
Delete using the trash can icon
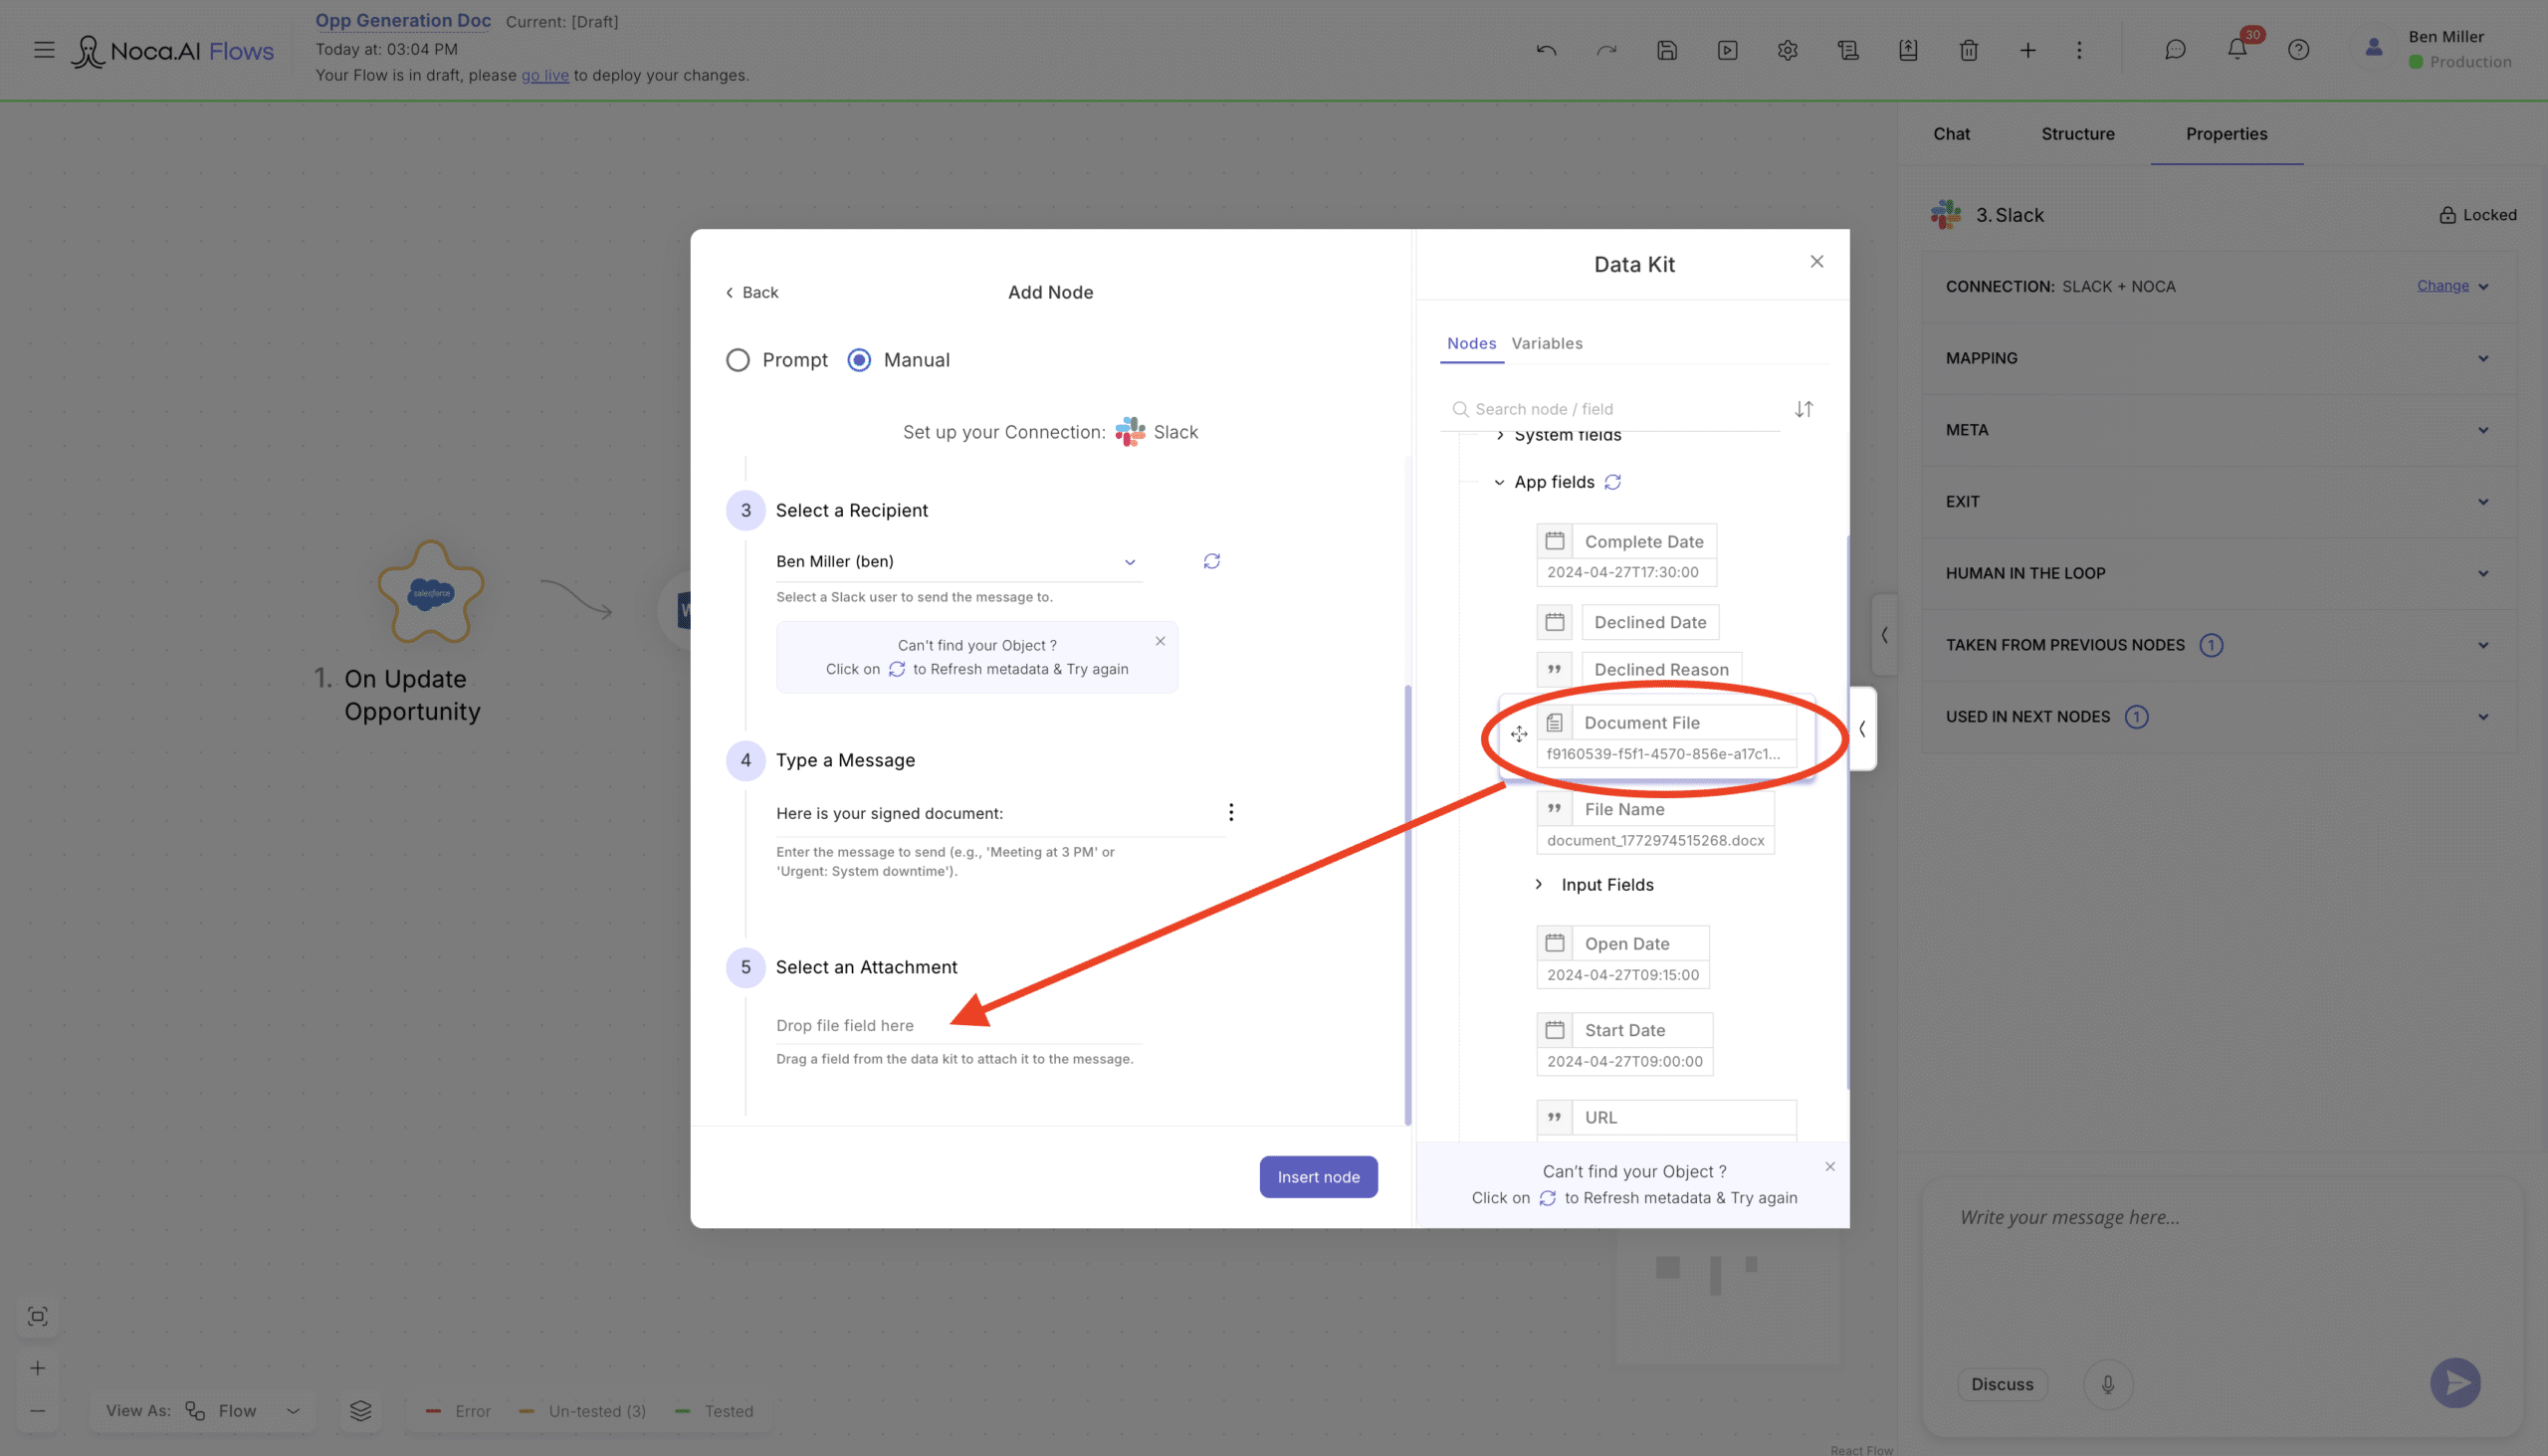click(1968, 50)
